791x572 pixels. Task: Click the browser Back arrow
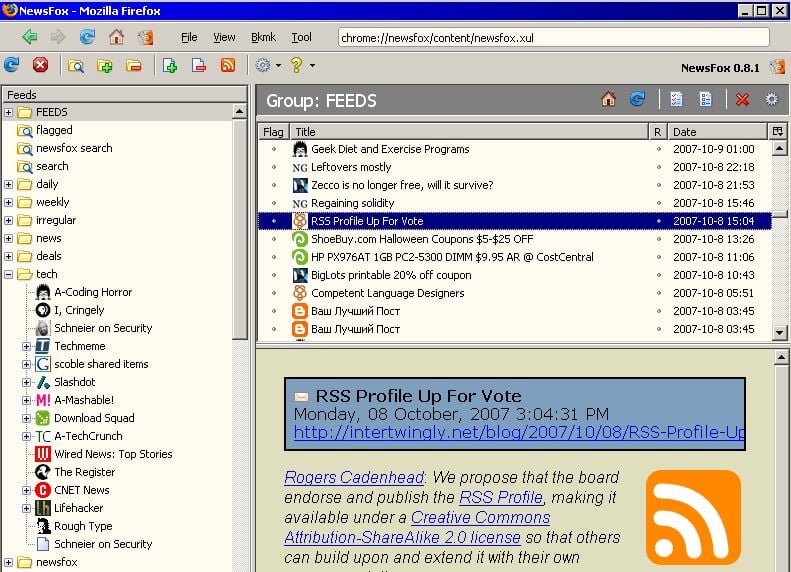pyautogui.click(x=30, y=37)
